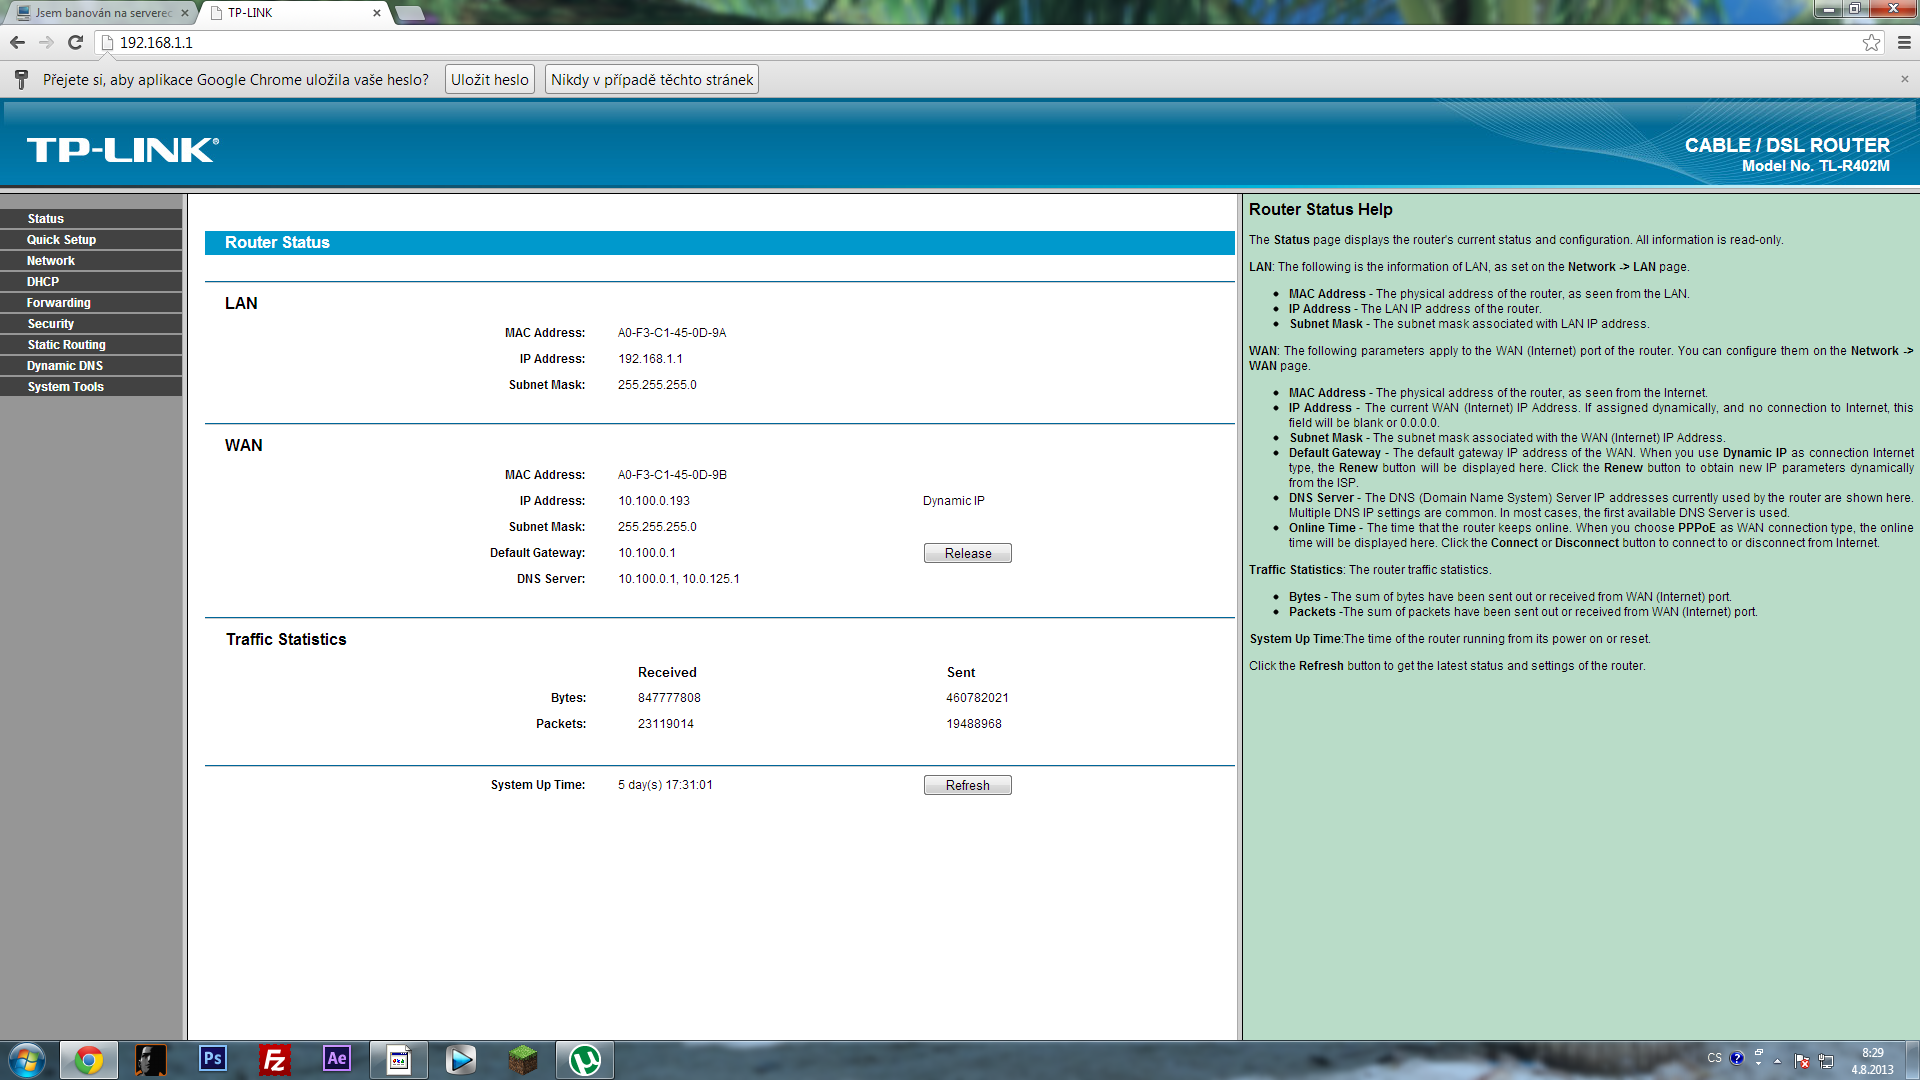
Task: Open Chrome menu hamburger icon
Action: click(x=1904, y=42)
